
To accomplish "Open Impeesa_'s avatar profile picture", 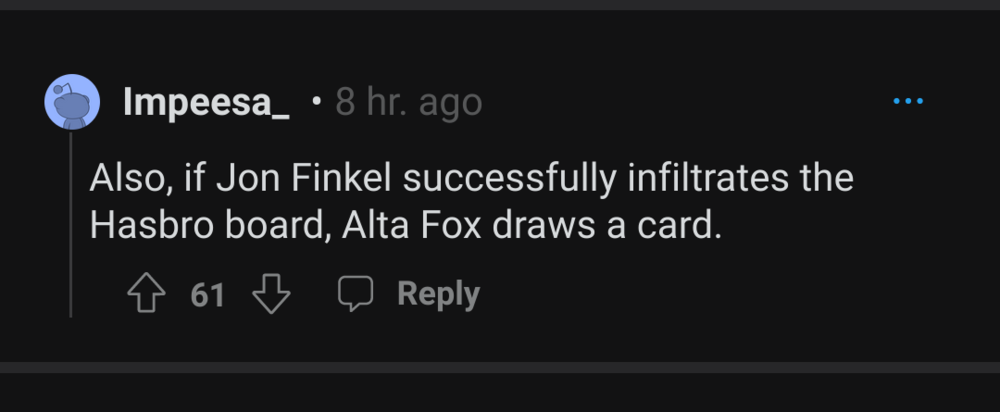I will pos(72,102).
